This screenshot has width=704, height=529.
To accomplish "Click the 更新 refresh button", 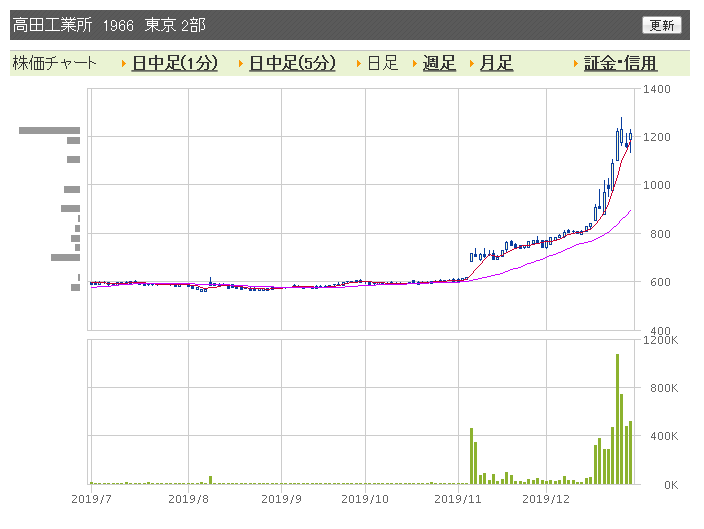I will coord(661,25).
